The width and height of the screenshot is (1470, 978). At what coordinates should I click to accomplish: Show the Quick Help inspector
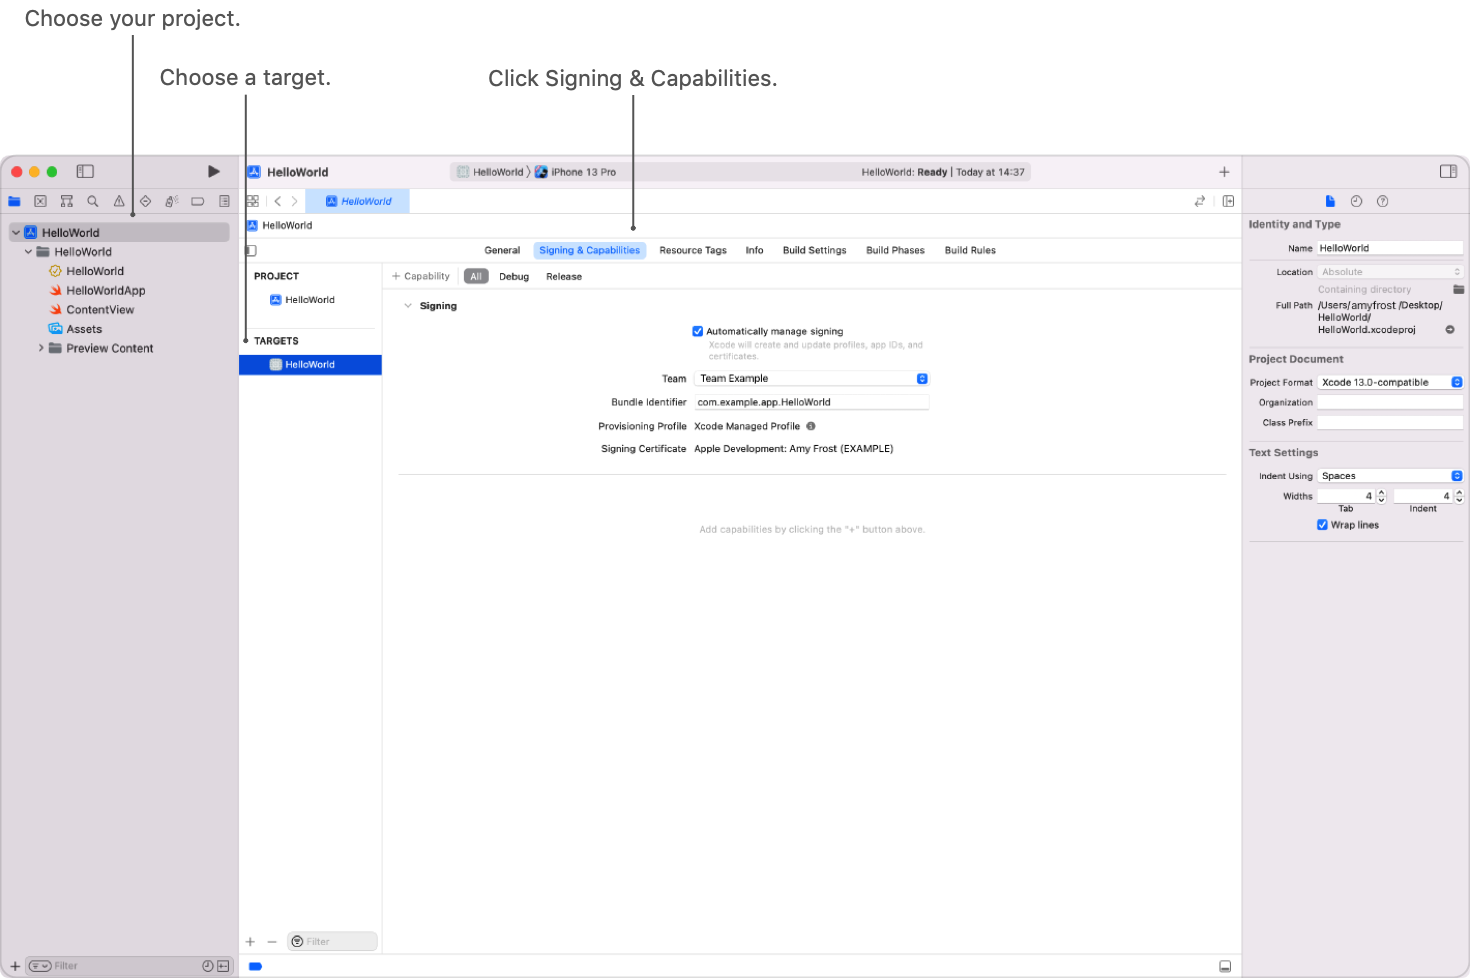point(1382,200)
